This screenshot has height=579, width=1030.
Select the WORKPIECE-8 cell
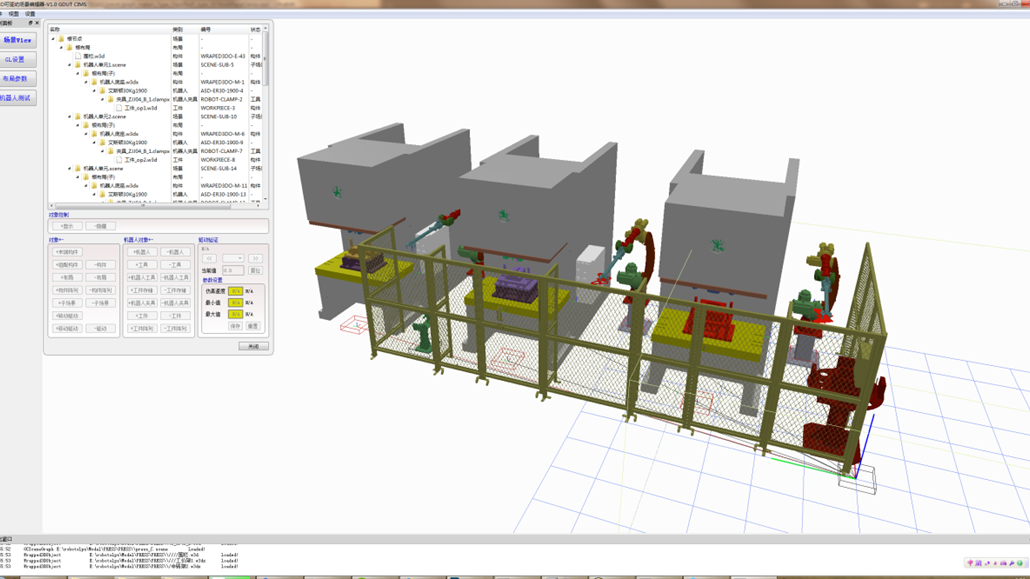tap(217, 160)
